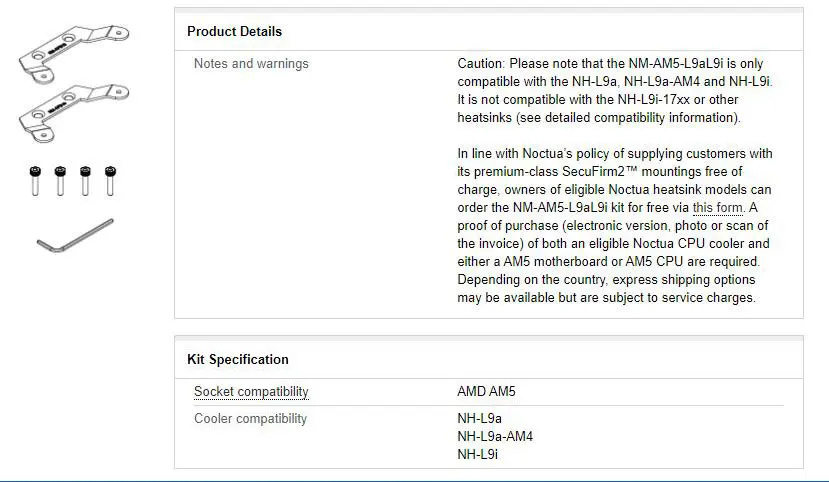Select the rightmost screw image
The width and height of the screenshot is (829, 482).
(110, 180)
